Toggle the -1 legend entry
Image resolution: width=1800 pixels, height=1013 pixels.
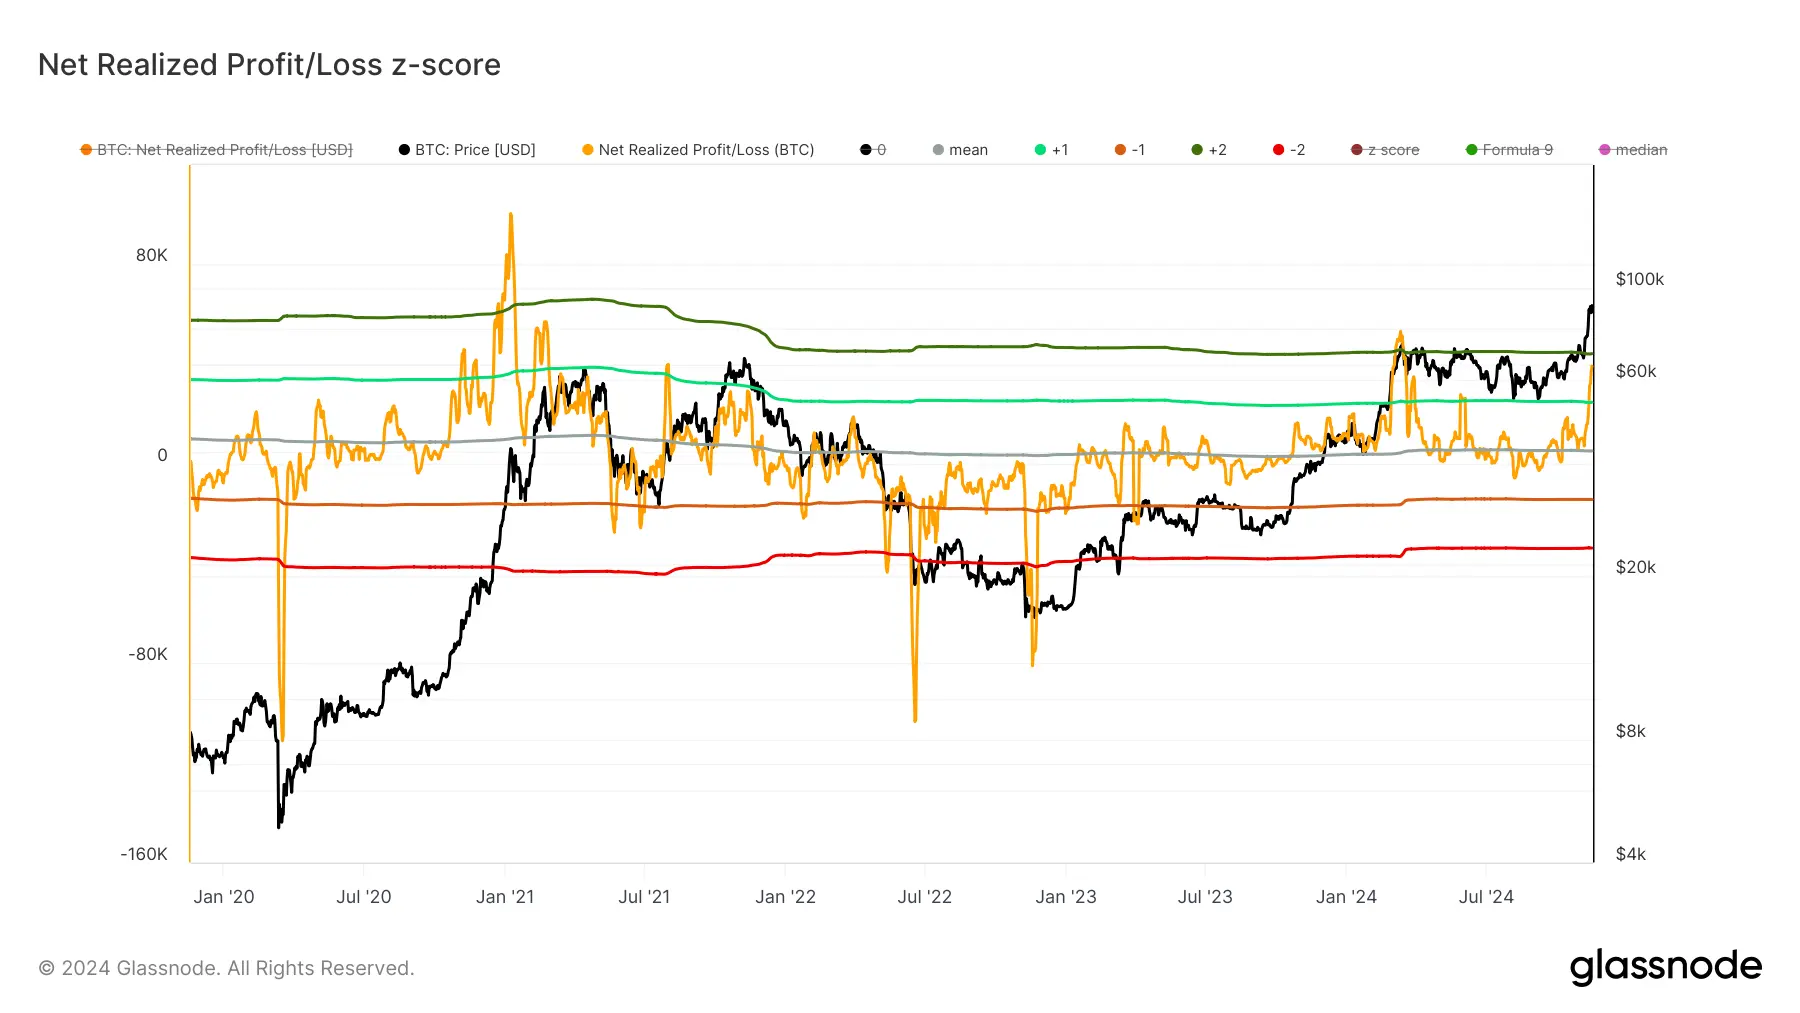(1130, 150)
